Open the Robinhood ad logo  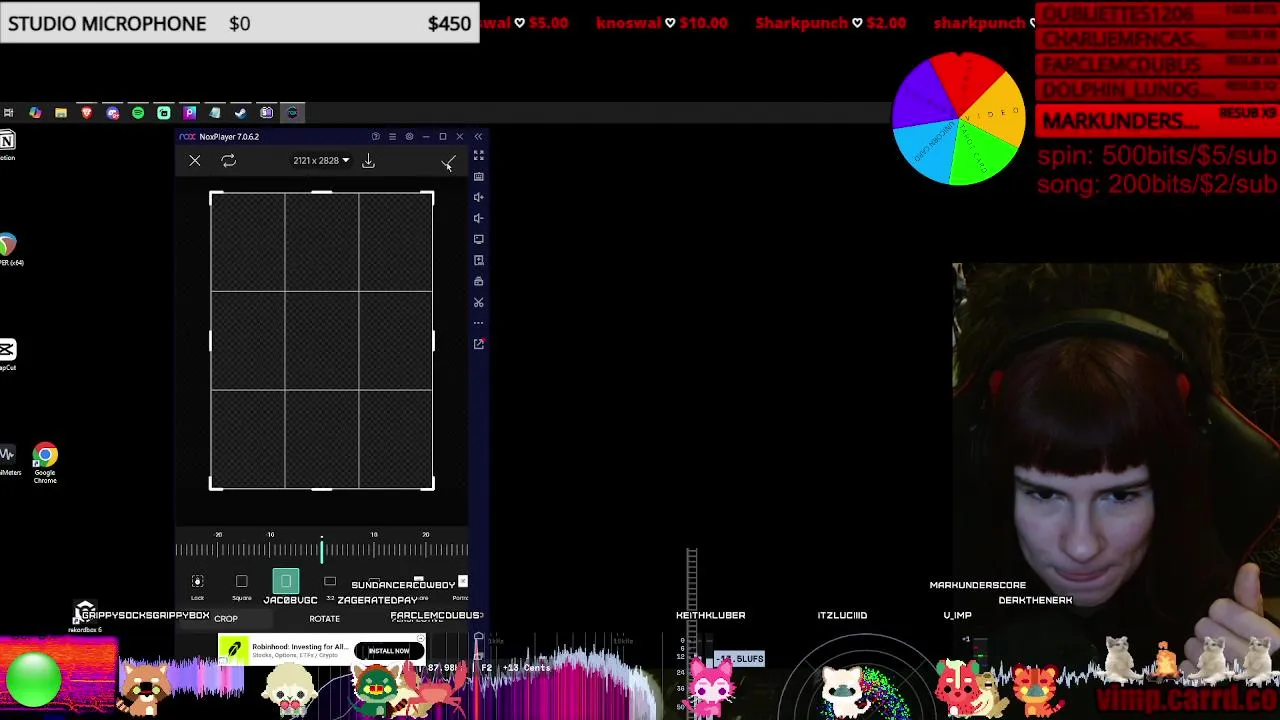pos(233,650)
